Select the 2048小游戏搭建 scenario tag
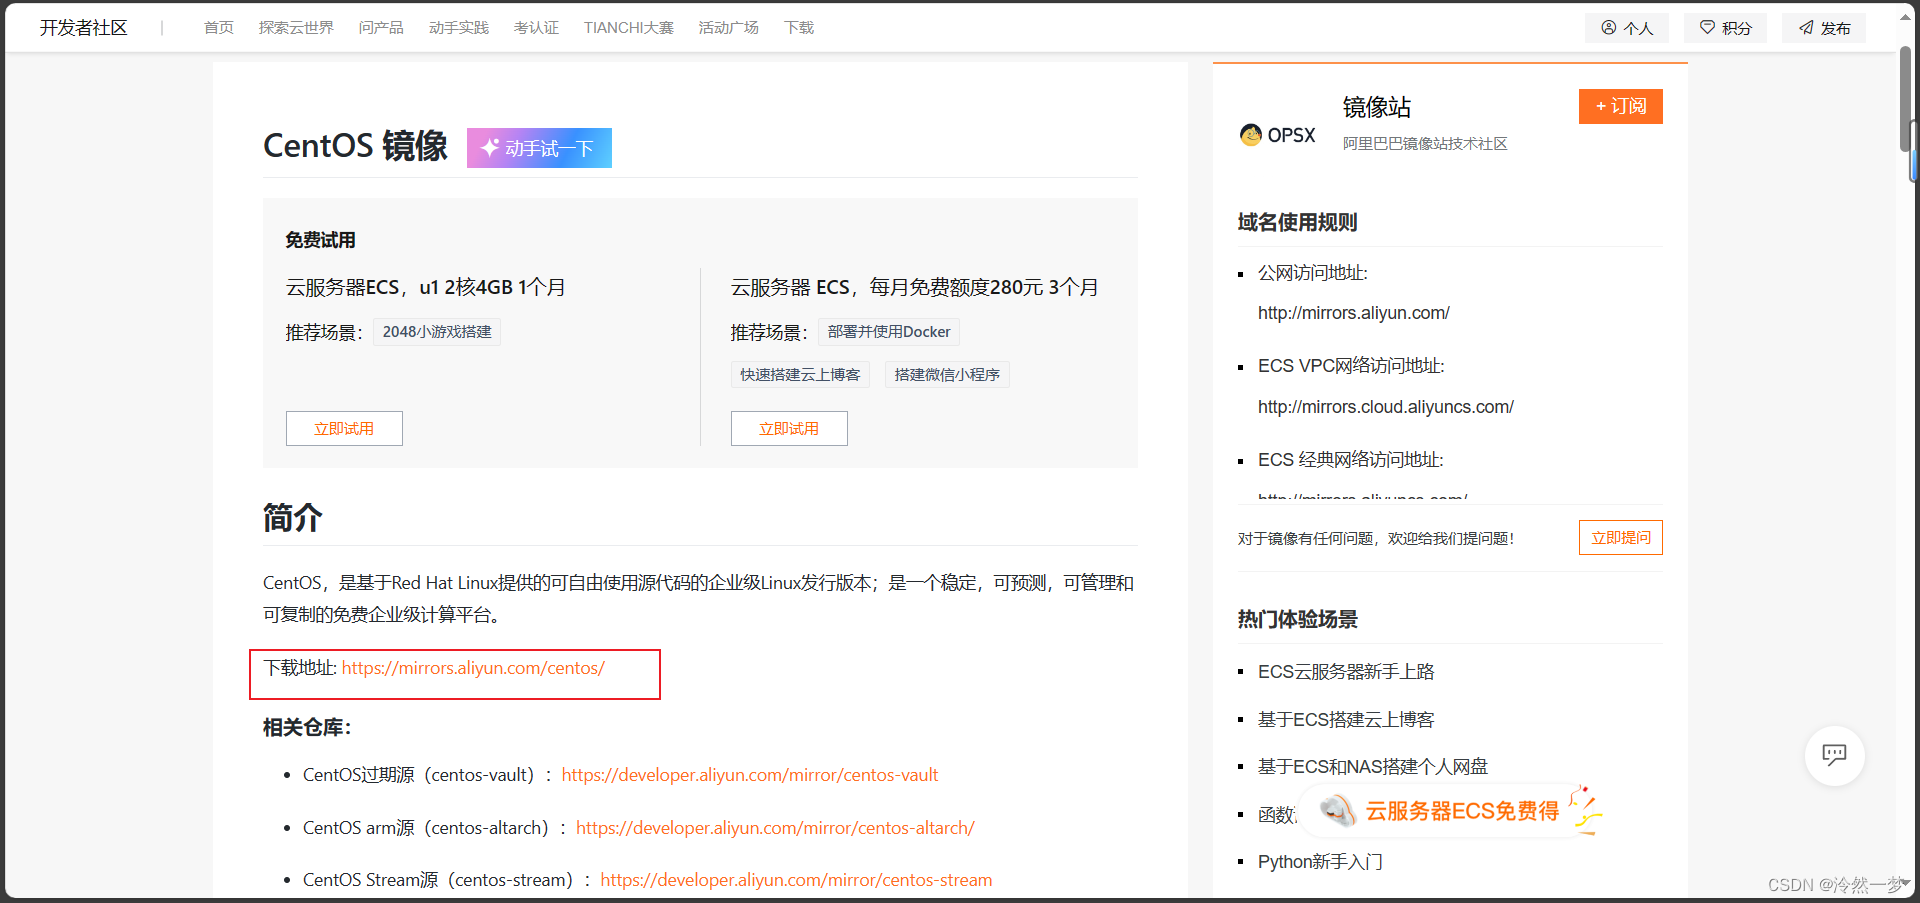Screen dimensions: 1920x903 437,332
